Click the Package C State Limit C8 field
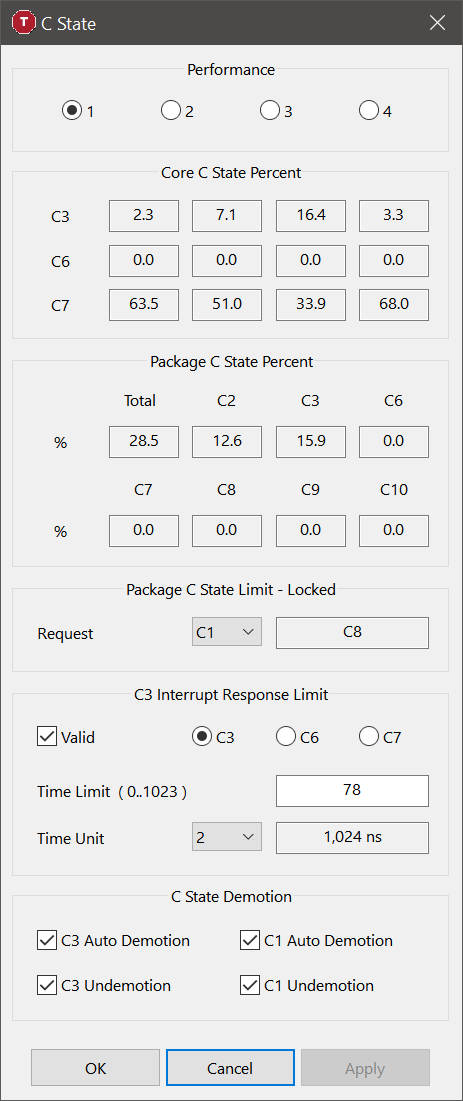Image resolution: width=463 pixels, height=1101 pixels. click(x=352, y=633)
